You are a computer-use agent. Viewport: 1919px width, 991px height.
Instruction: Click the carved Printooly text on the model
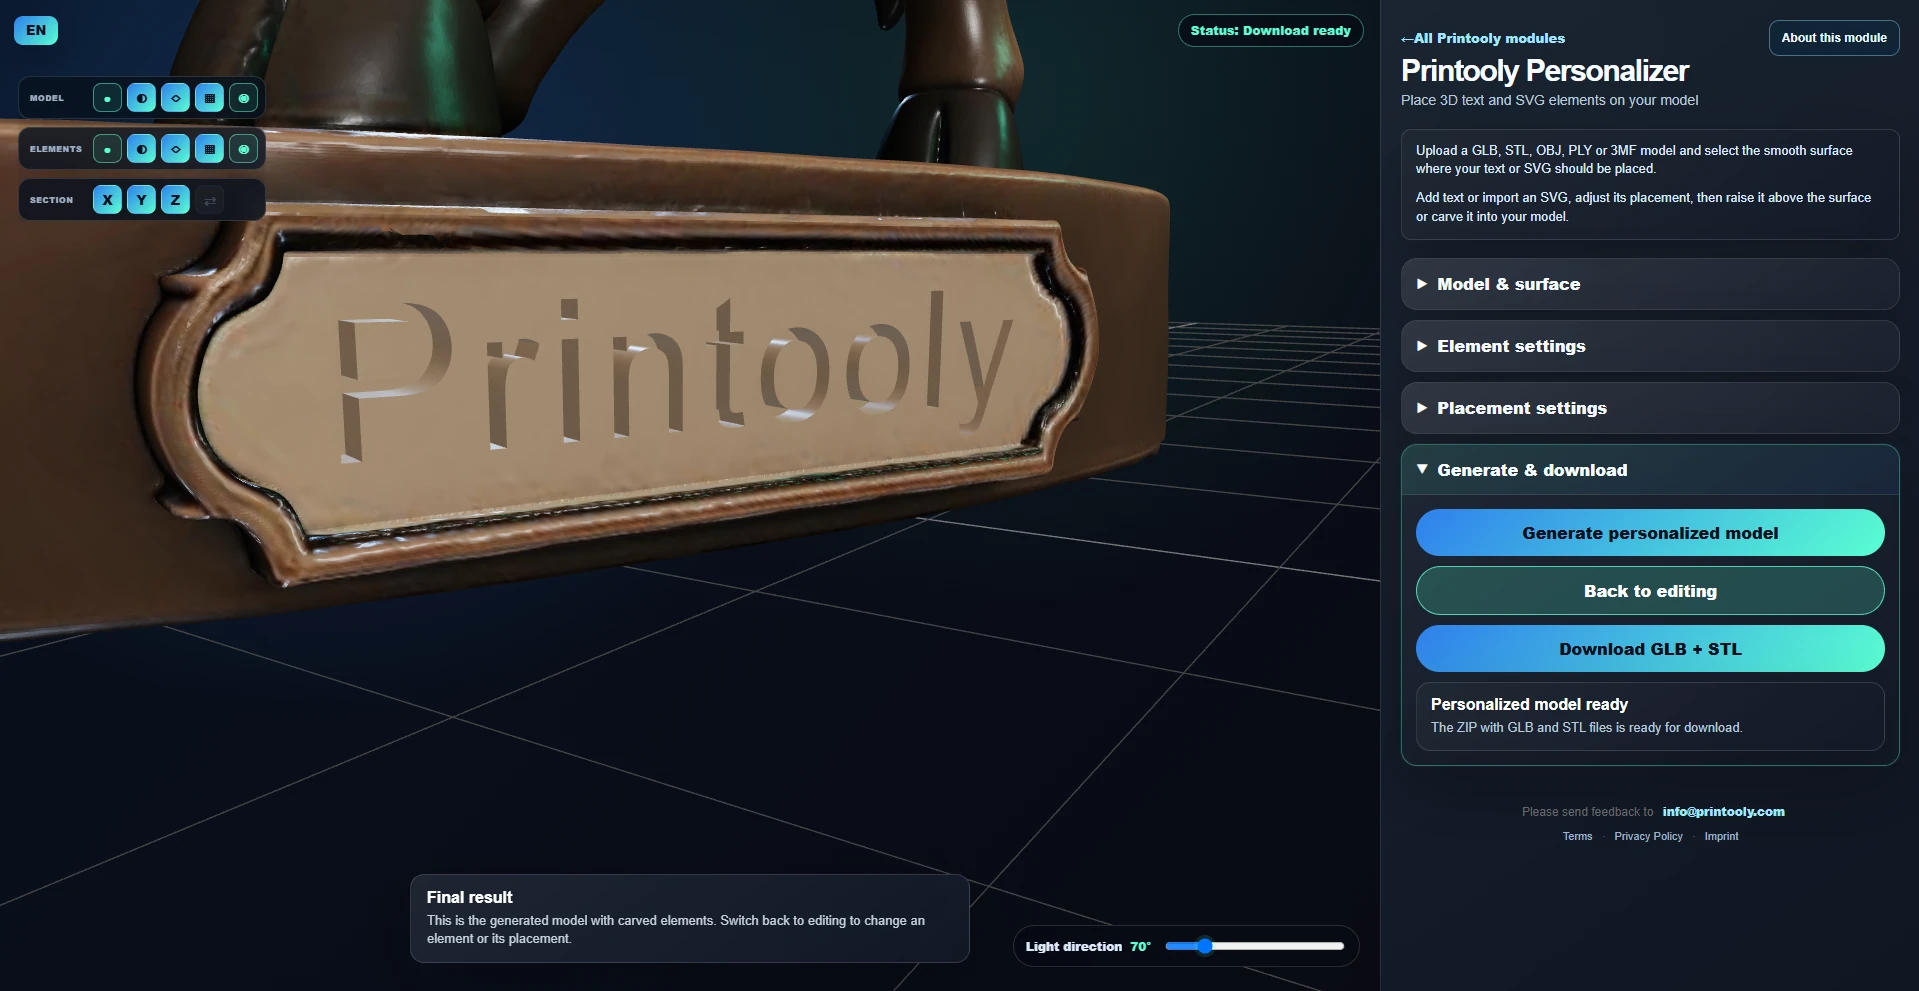click(x=675, y=375)
